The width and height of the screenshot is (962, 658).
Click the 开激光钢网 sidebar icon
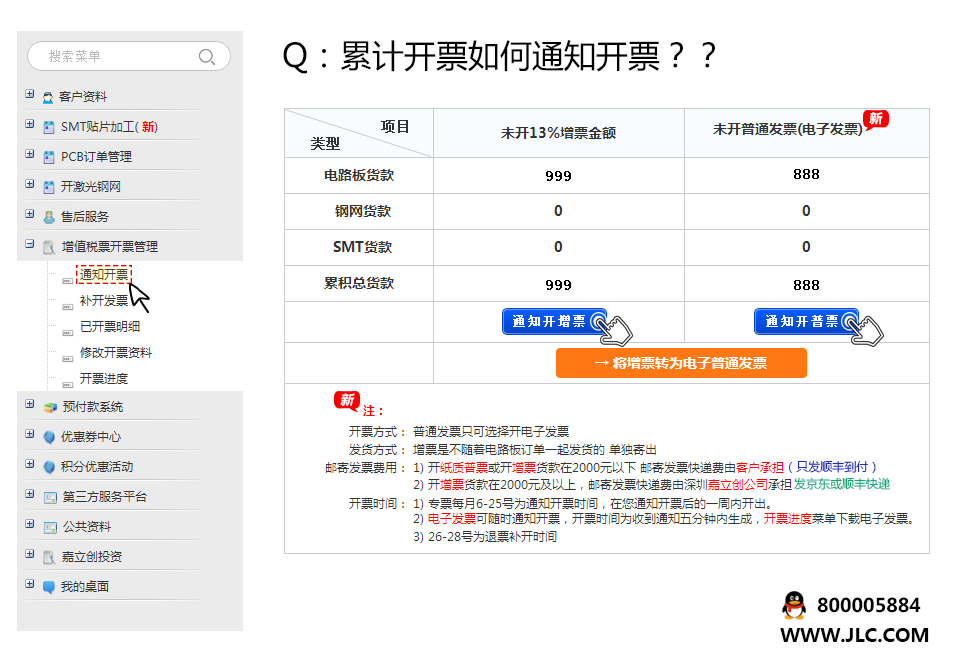[x=47, y=185]
